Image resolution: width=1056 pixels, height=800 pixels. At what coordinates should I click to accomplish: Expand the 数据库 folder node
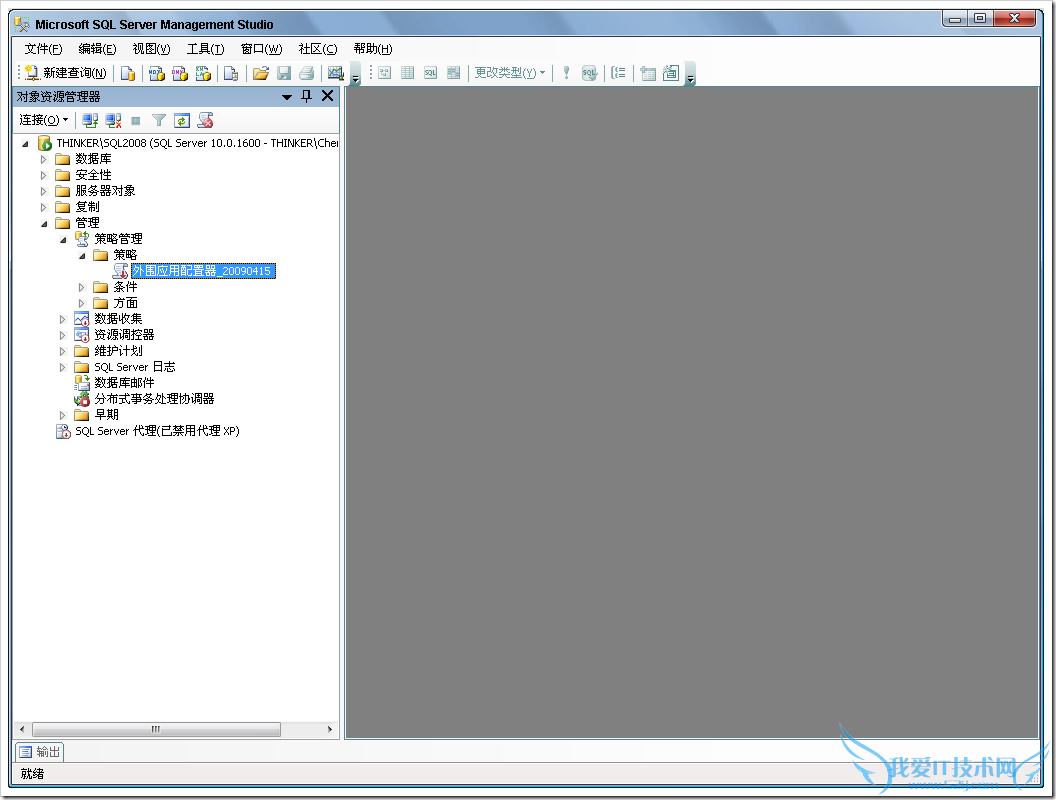click(43, 159)
